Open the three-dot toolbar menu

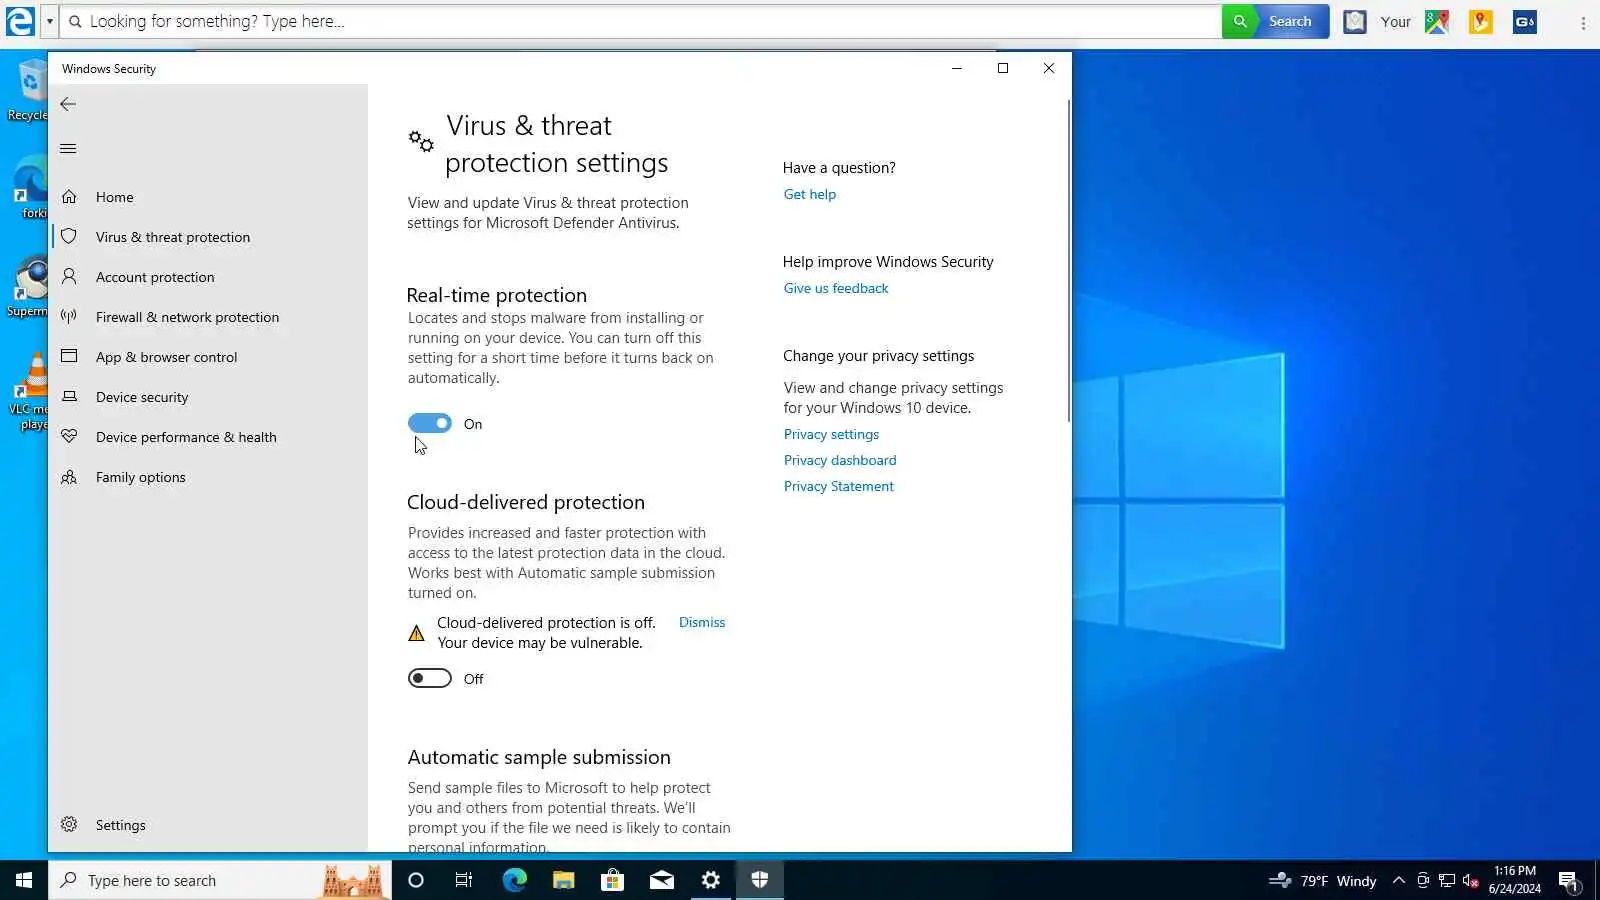pos(1583,22)
